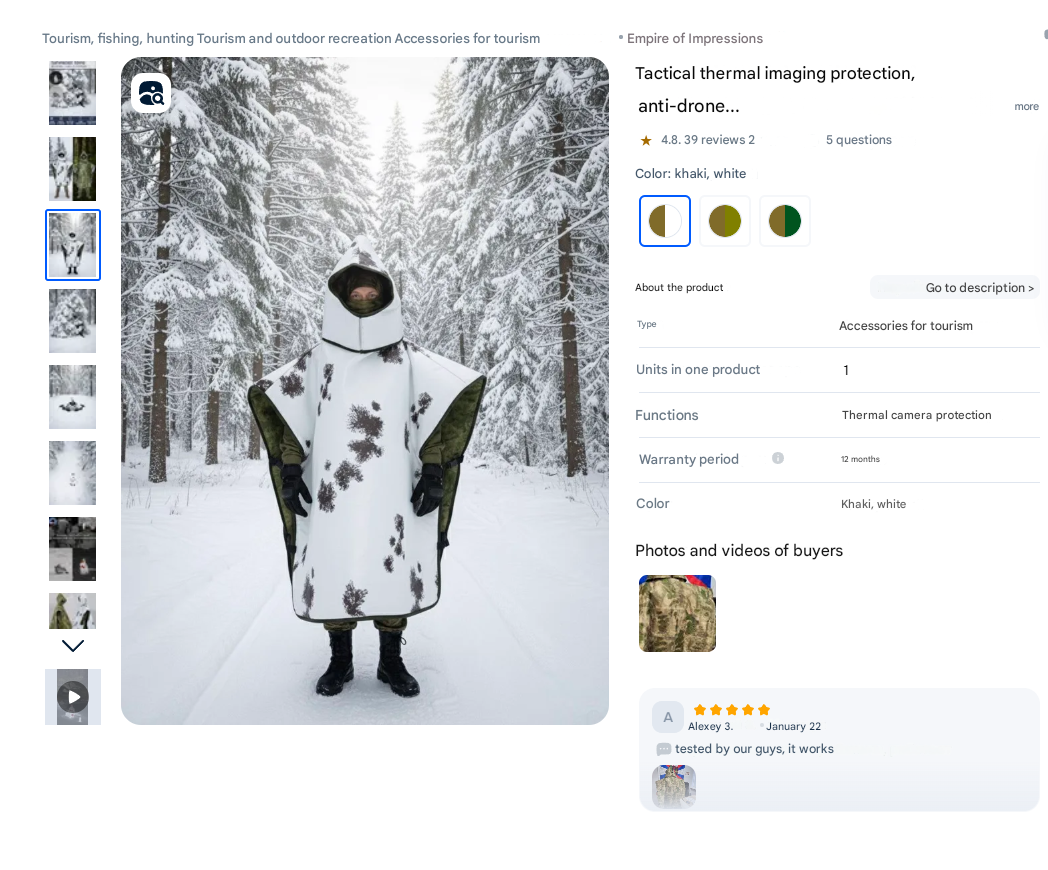Expand more thumbnails with down chevron

(73, 645)
